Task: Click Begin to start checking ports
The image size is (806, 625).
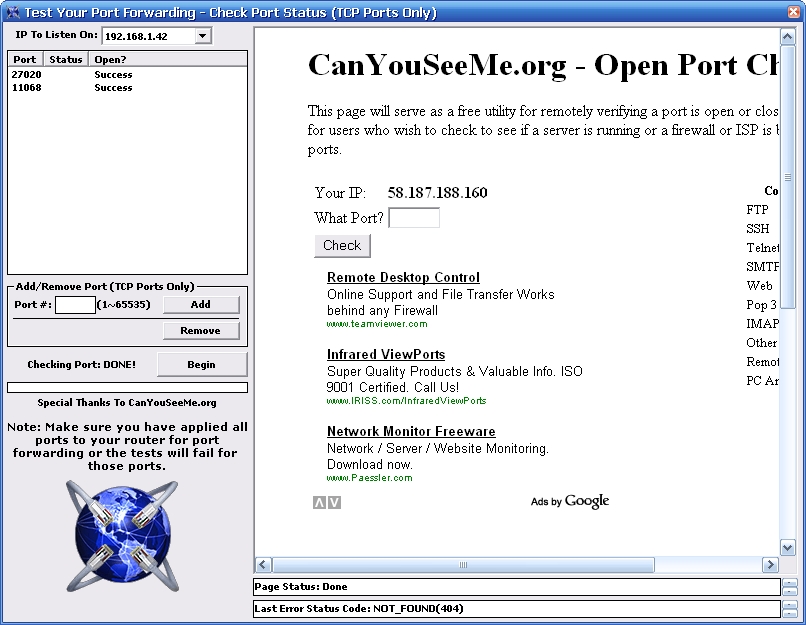Action: click(x=202, y=364)
